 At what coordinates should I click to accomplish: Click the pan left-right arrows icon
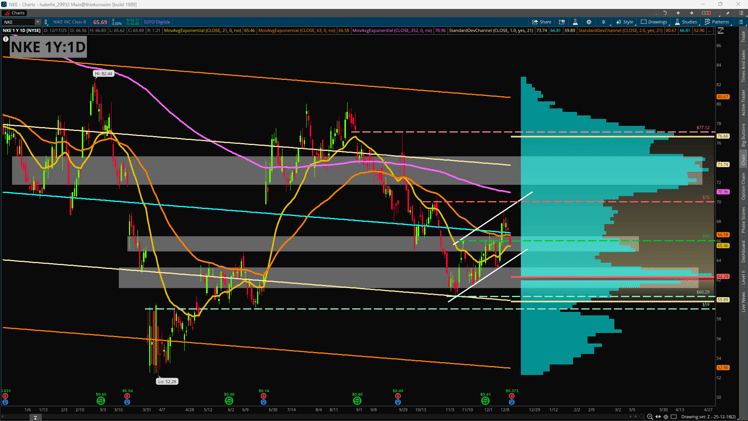click(658, 417)
